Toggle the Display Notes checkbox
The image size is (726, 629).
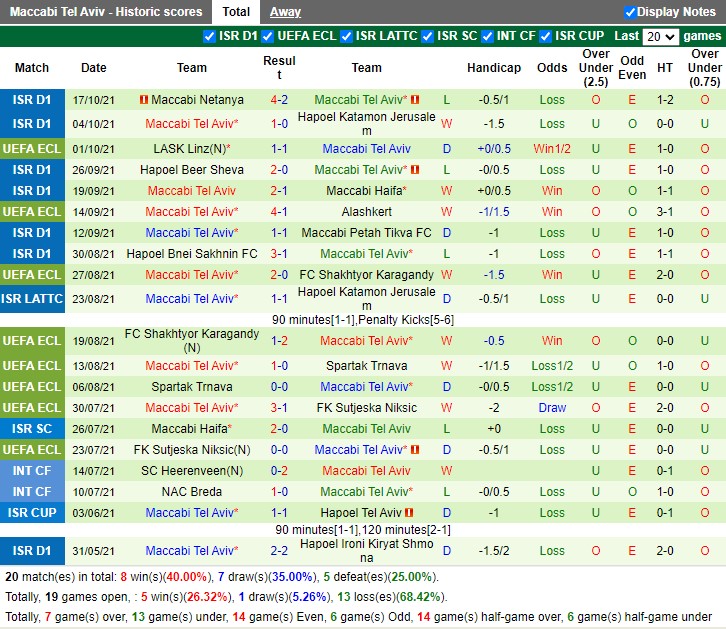[x=630, y=12]
